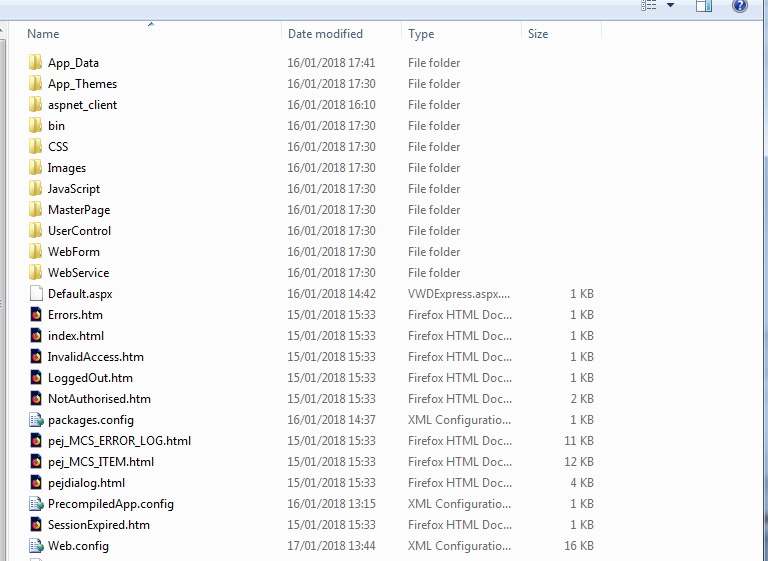Click the 16/01/2018 17:41 date cell
768x561 pixels.
(x=331, y=63)
